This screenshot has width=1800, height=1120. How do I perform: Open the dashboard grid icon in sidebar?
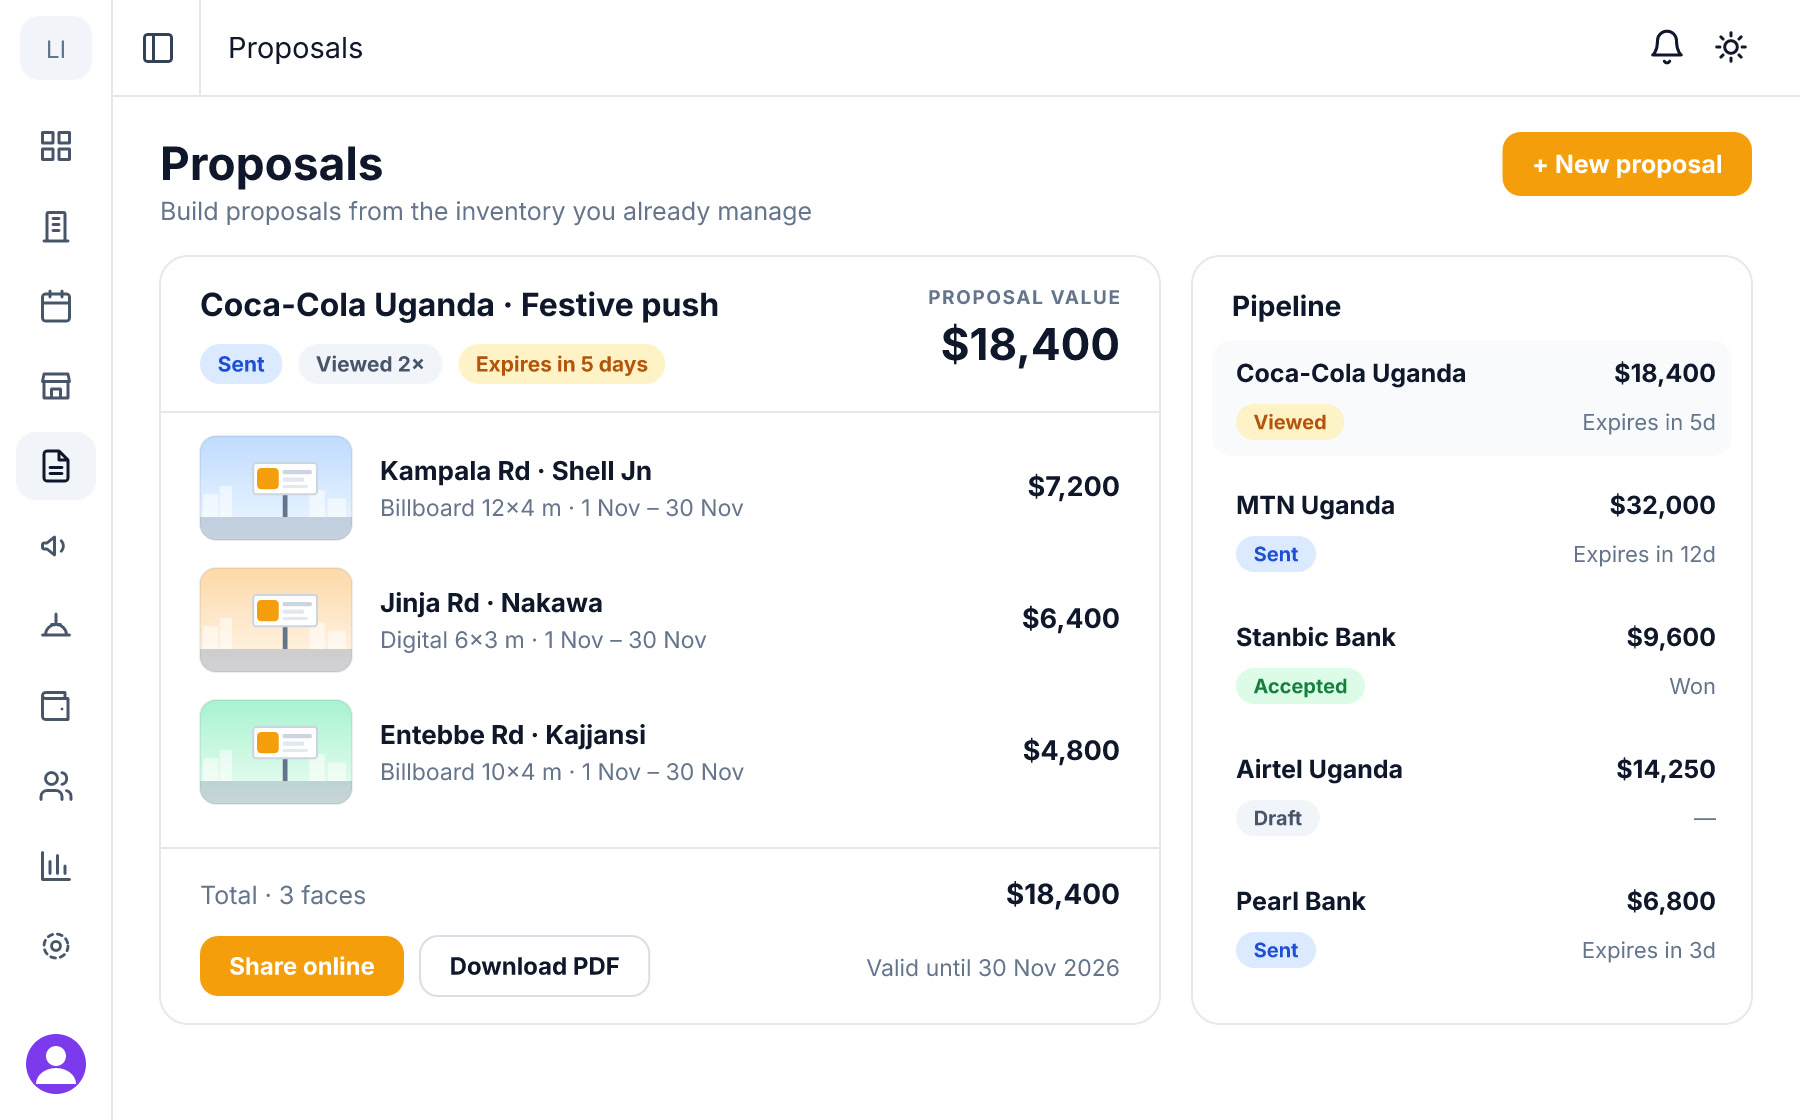tap(56, 146)
